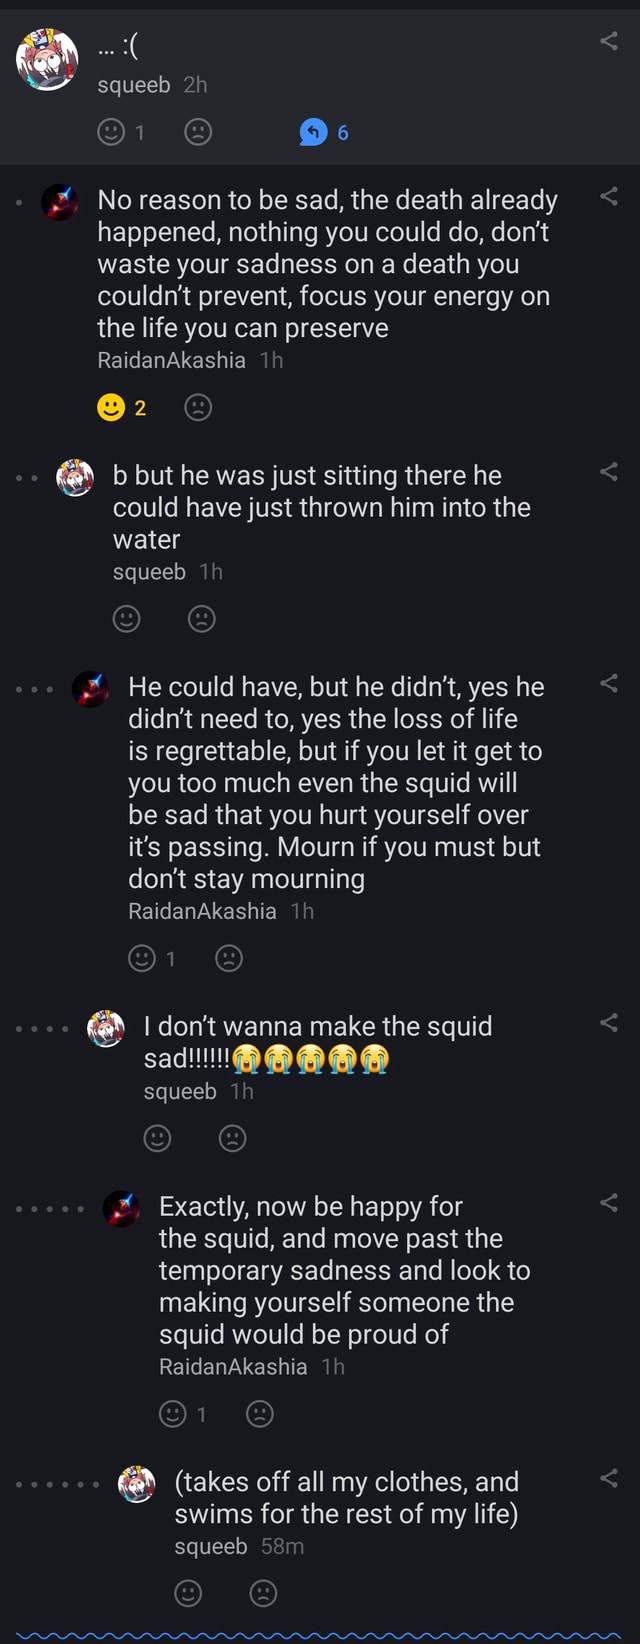Share RaidanAkashia's first reply via share icon
Screen dimensions: 640x1644
609,197
